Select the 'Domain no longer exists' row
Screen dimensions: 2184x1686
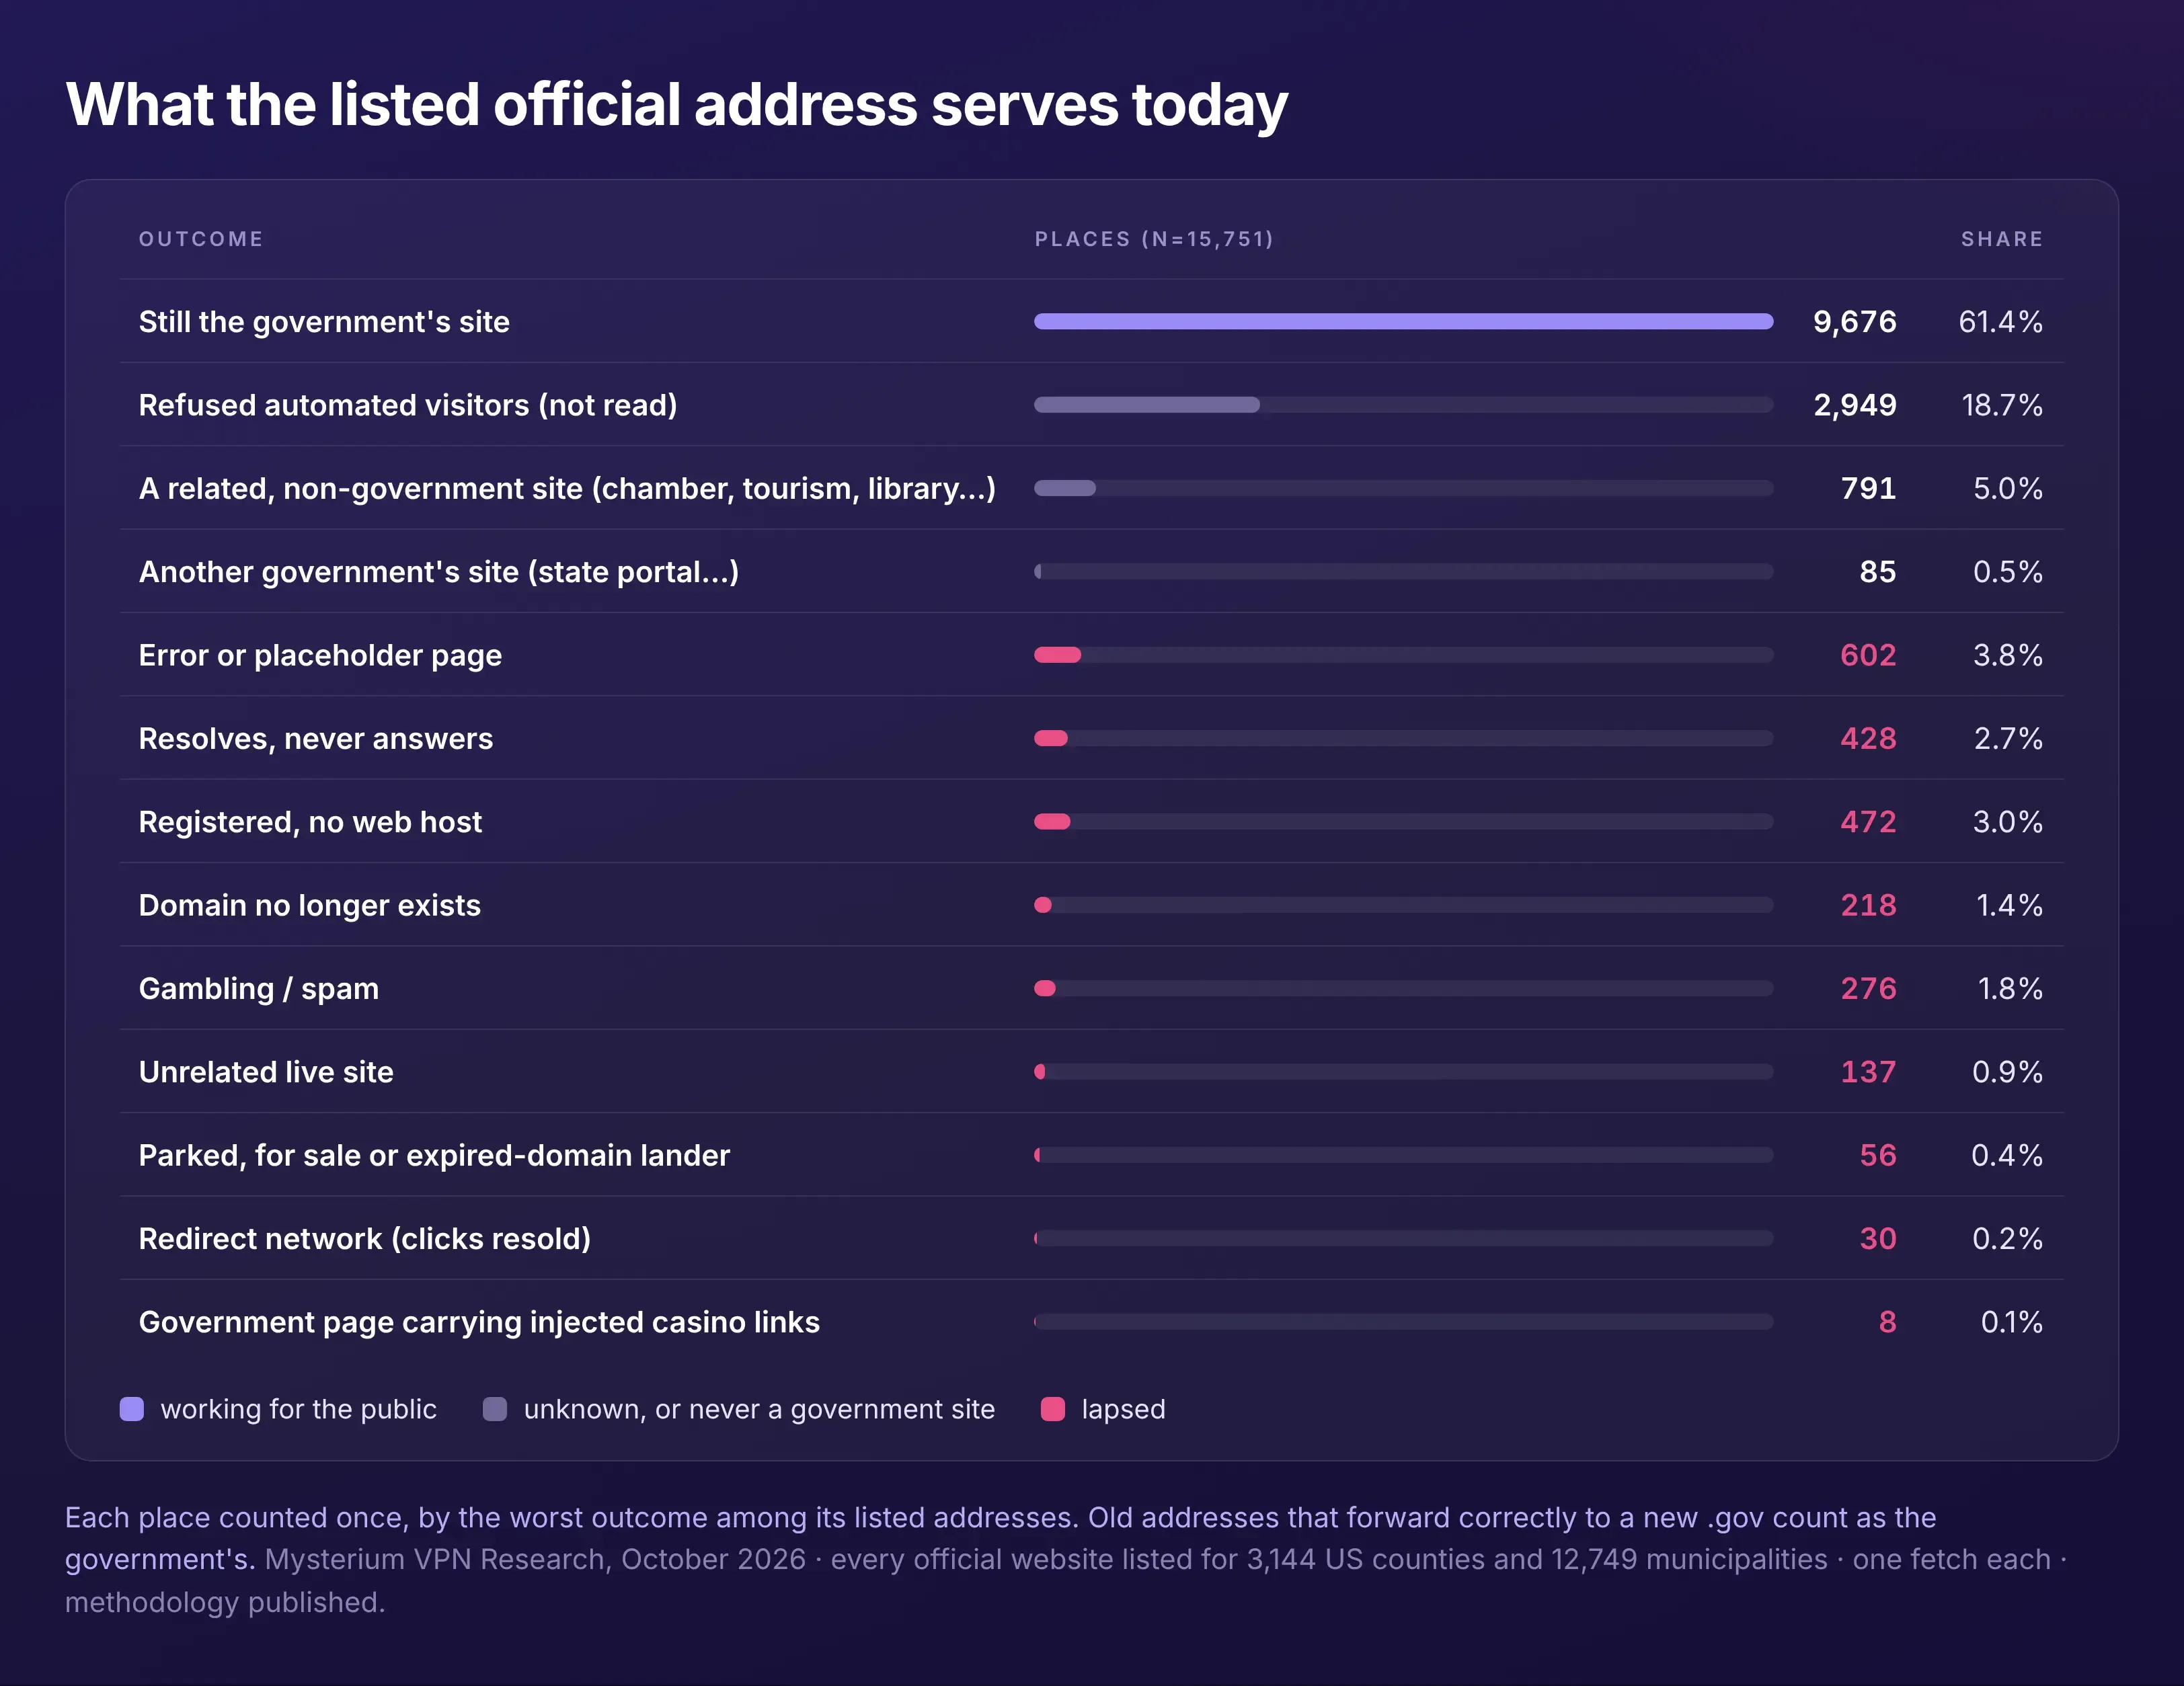(x=1092, y=905)
